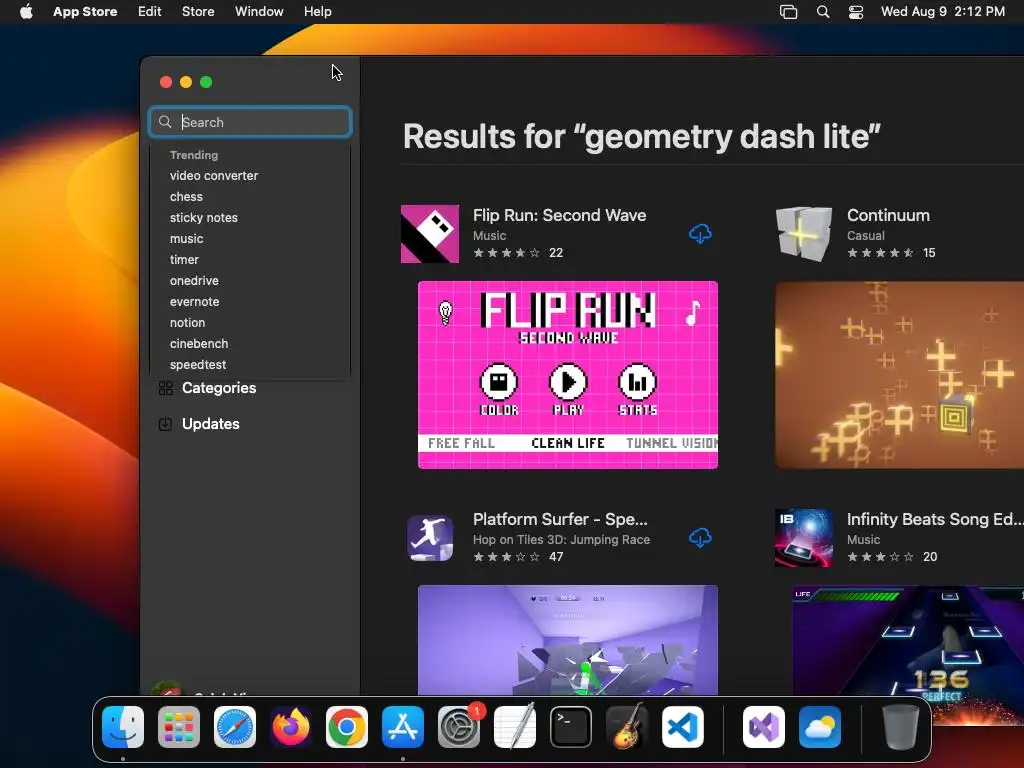Click the Categories grid icon in sidebar

pyautogui.click(x=166, y=388)
